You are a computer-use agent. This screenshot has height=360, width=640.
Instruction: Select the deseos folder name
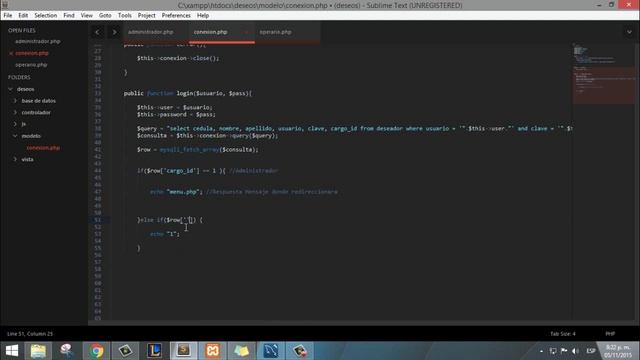[x=25, y=89]
